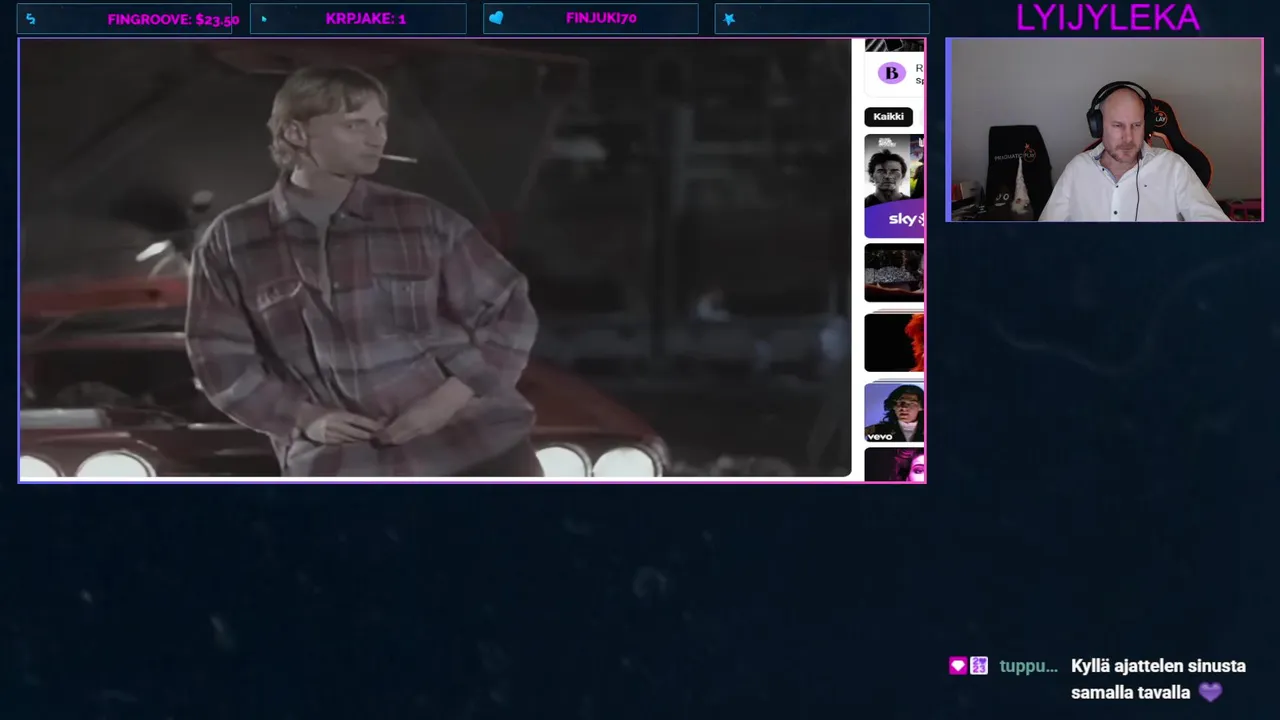1280x720 pixels.
Task: Click the retweet-style icon beside FINGROOVE
Action: click(30, 19)
